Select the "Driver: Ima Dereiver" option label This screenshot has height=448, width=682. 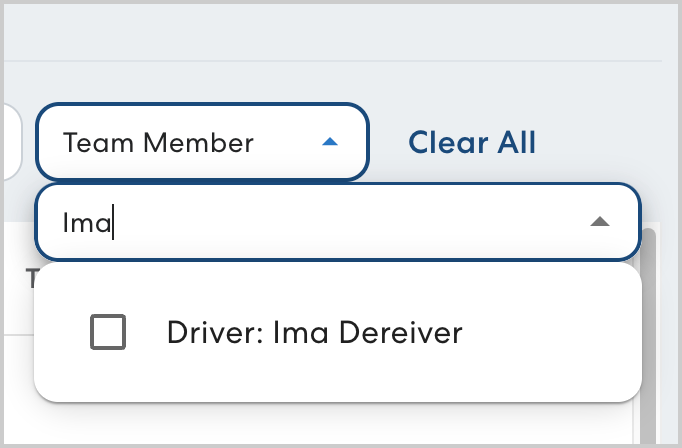click(314, 332)
